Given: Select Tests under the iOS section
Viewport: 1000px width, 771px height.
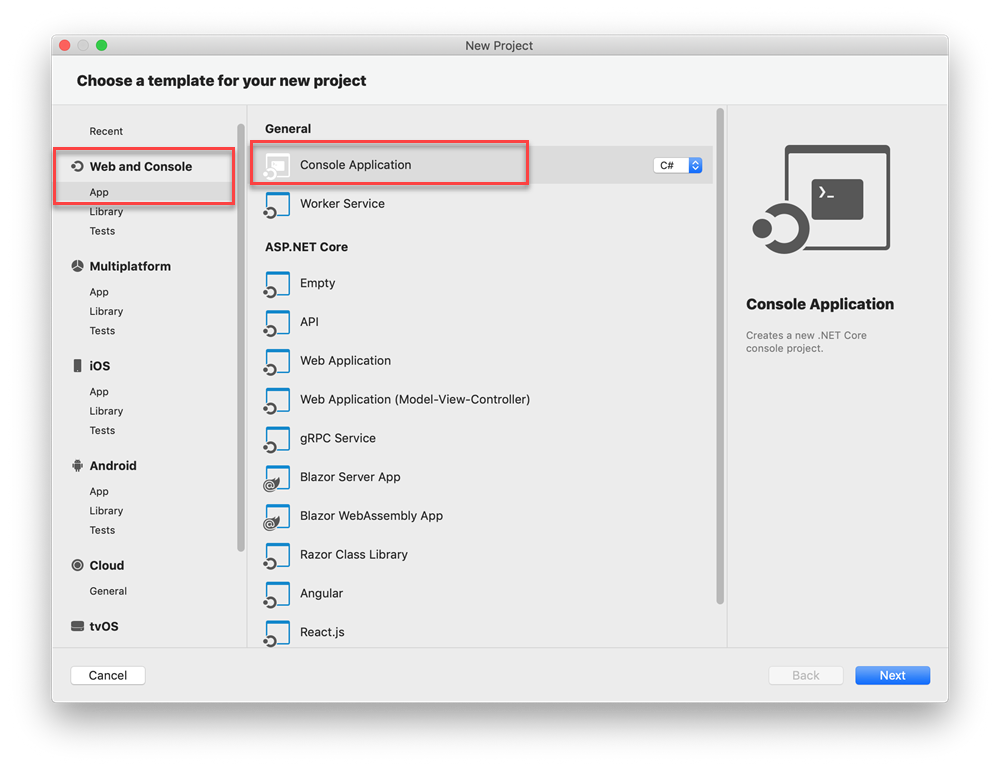Looking at the screenshot, I should pyautogui.click(x=102, y=431).
